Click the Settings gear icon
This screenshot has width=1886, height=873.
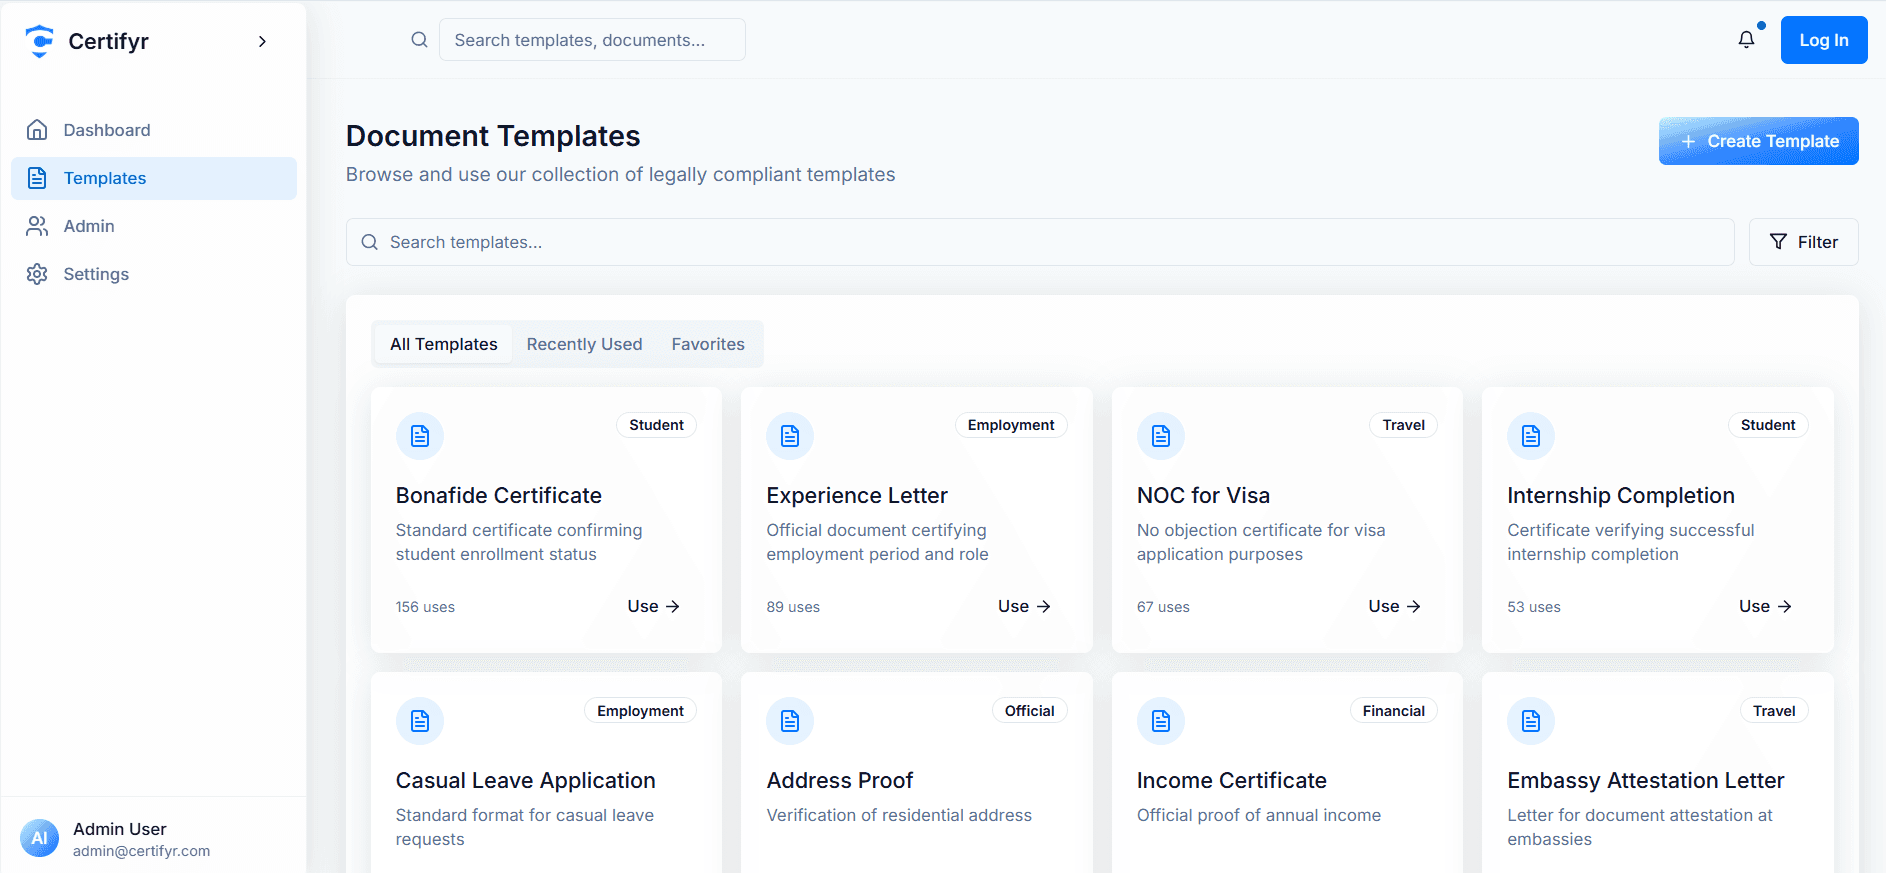pyautogui.click(x=37, y=274)
